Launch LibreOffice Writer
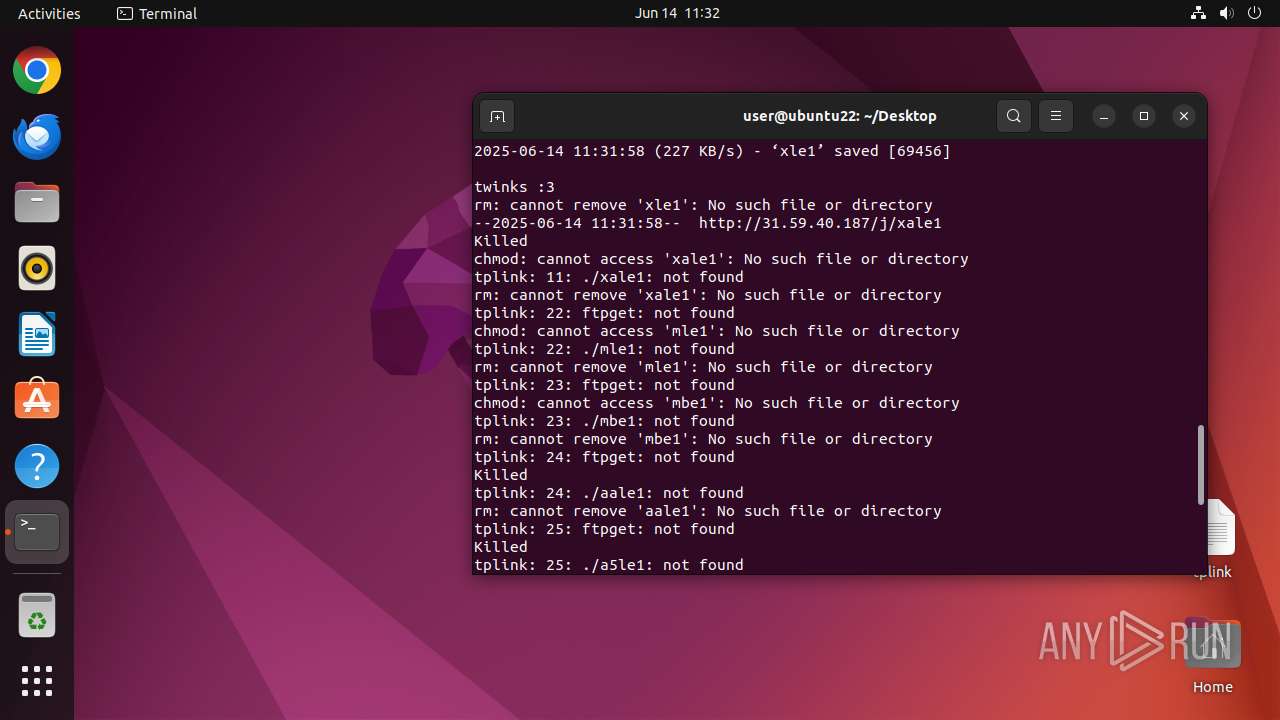Viewport: 1280px width, 720px height. click(37, 335)
